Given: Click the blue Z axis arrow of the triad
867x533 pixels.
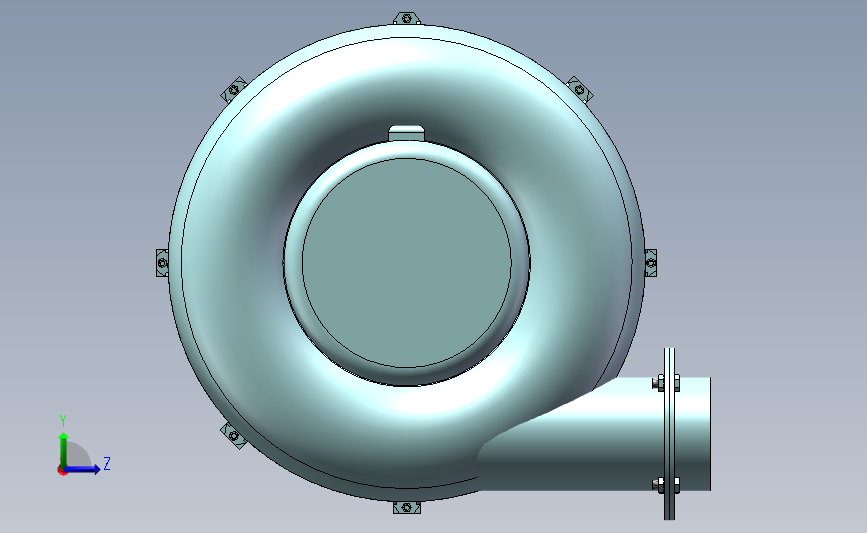Looking at the screenshot, I should click(83, 469).
